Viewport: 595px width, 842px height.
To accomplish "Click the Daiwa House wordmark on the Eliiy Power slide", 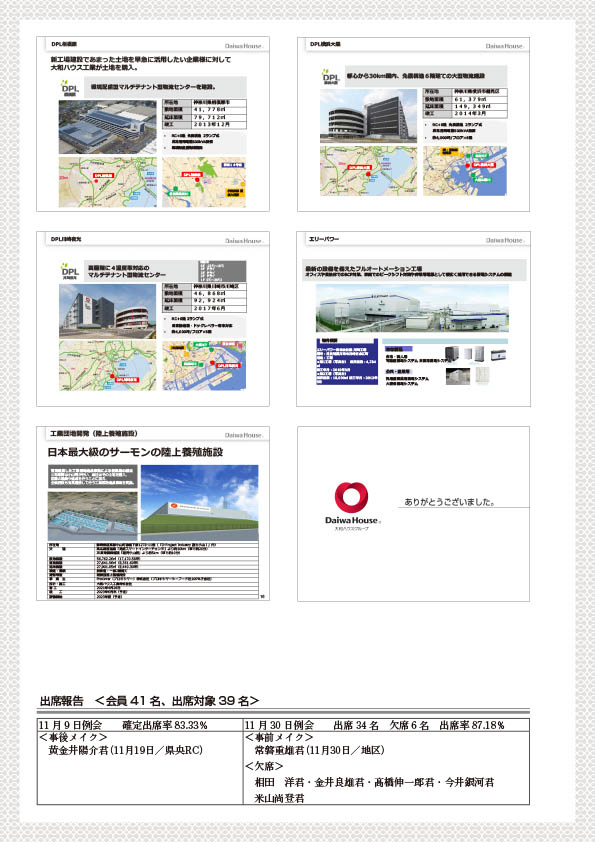I will point(504,240).
